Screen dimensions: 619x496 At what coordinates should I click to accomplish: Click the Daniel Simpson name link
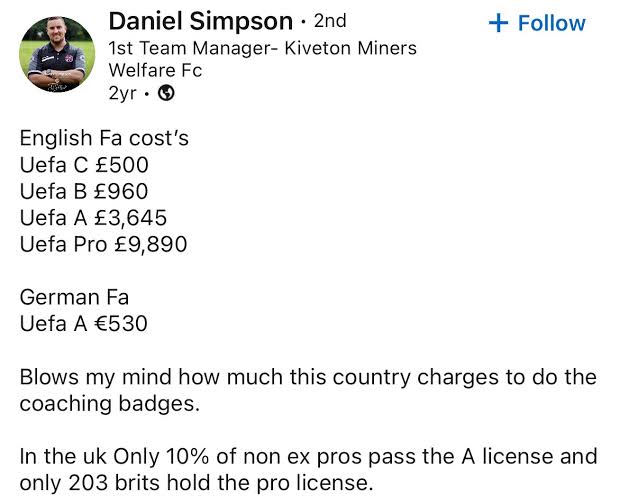(201, 21)
